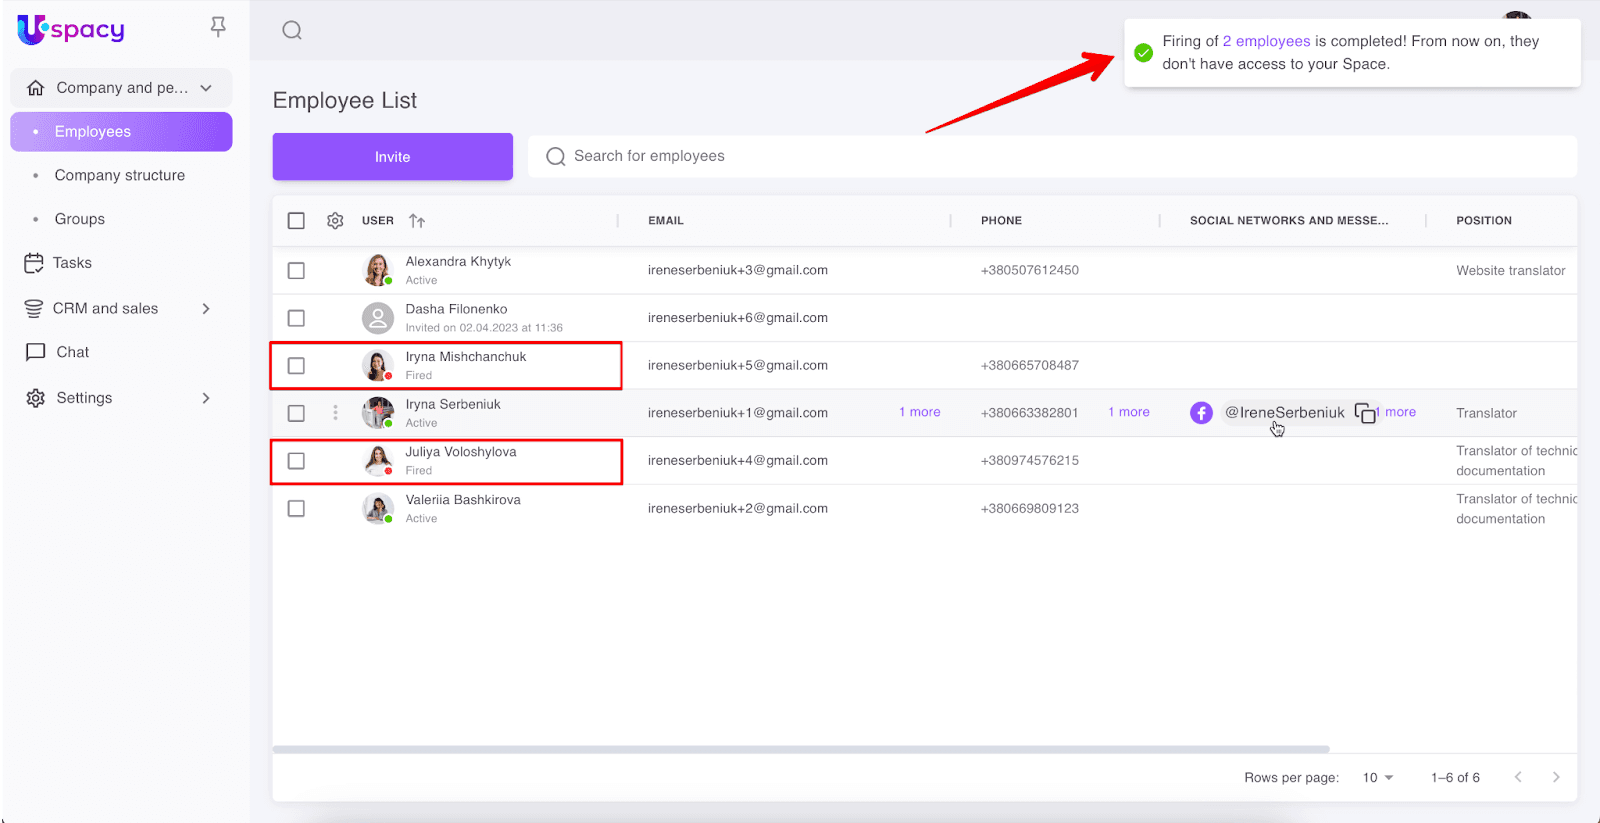The width and height of the screenshot is (1600, 823).
Task: Click the "2 employees" link in notification
Action: point(1266,41)
